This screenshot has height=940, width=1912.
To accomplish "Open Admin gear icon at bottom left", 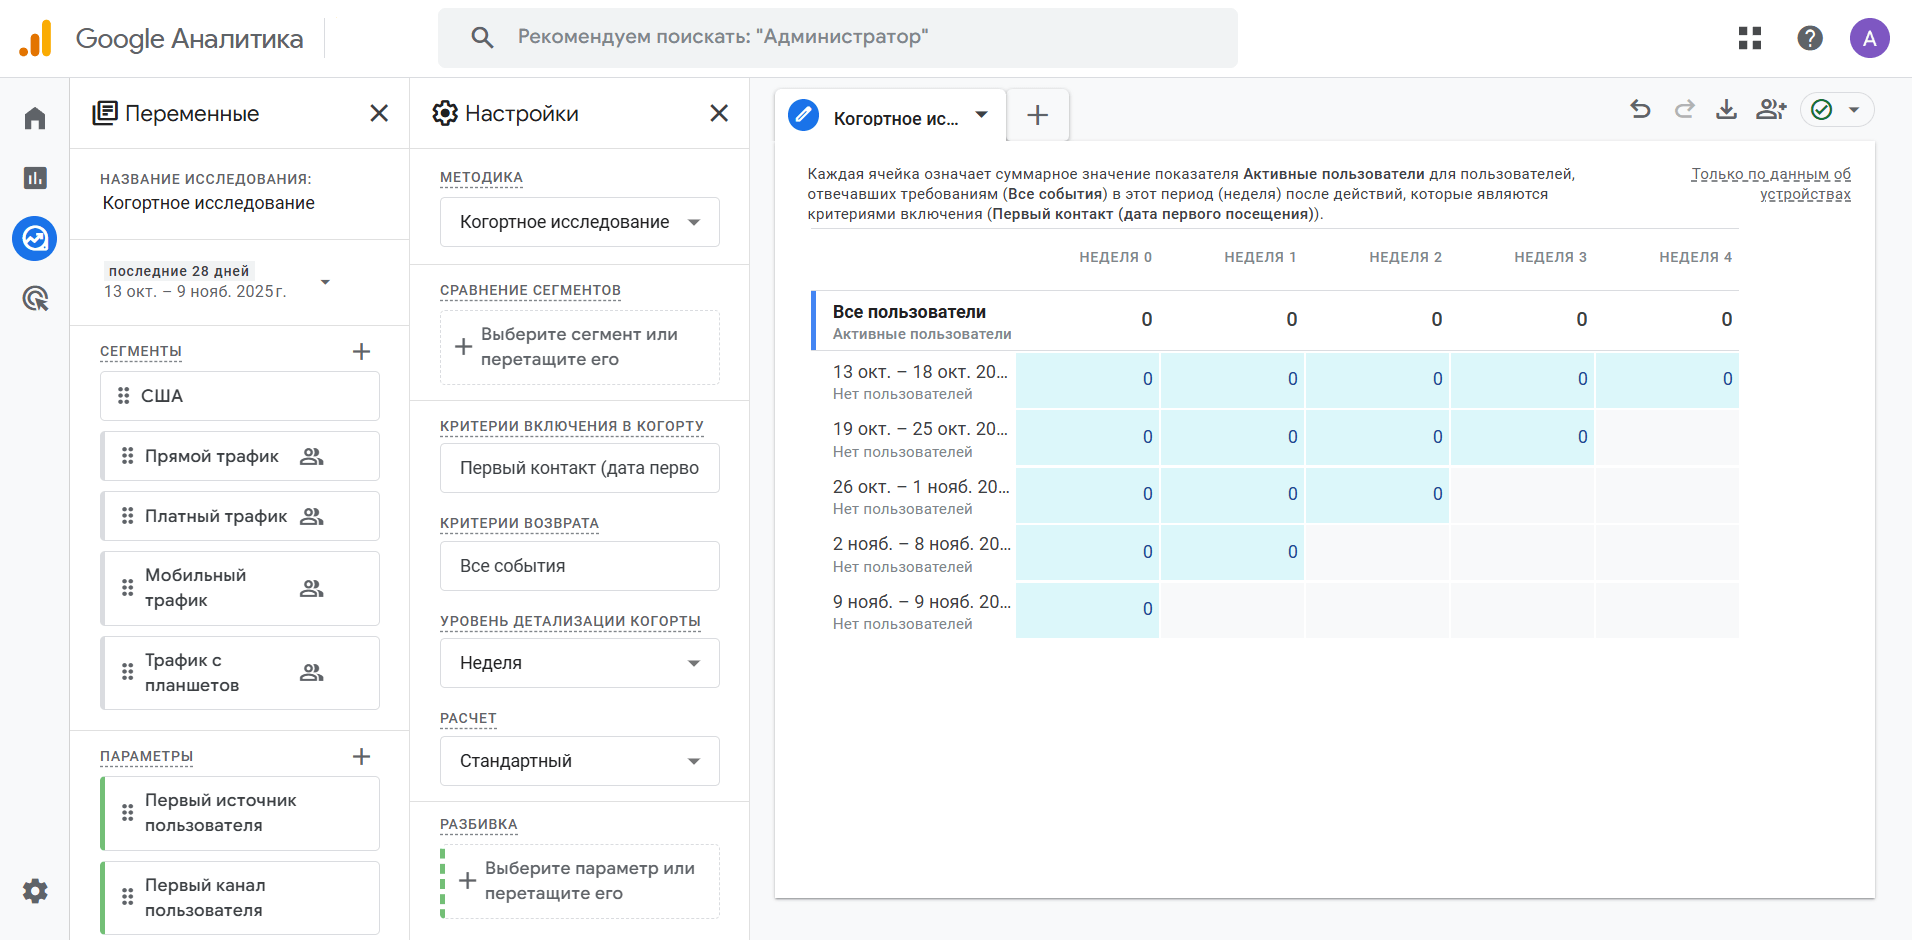I will coord(35,891).
